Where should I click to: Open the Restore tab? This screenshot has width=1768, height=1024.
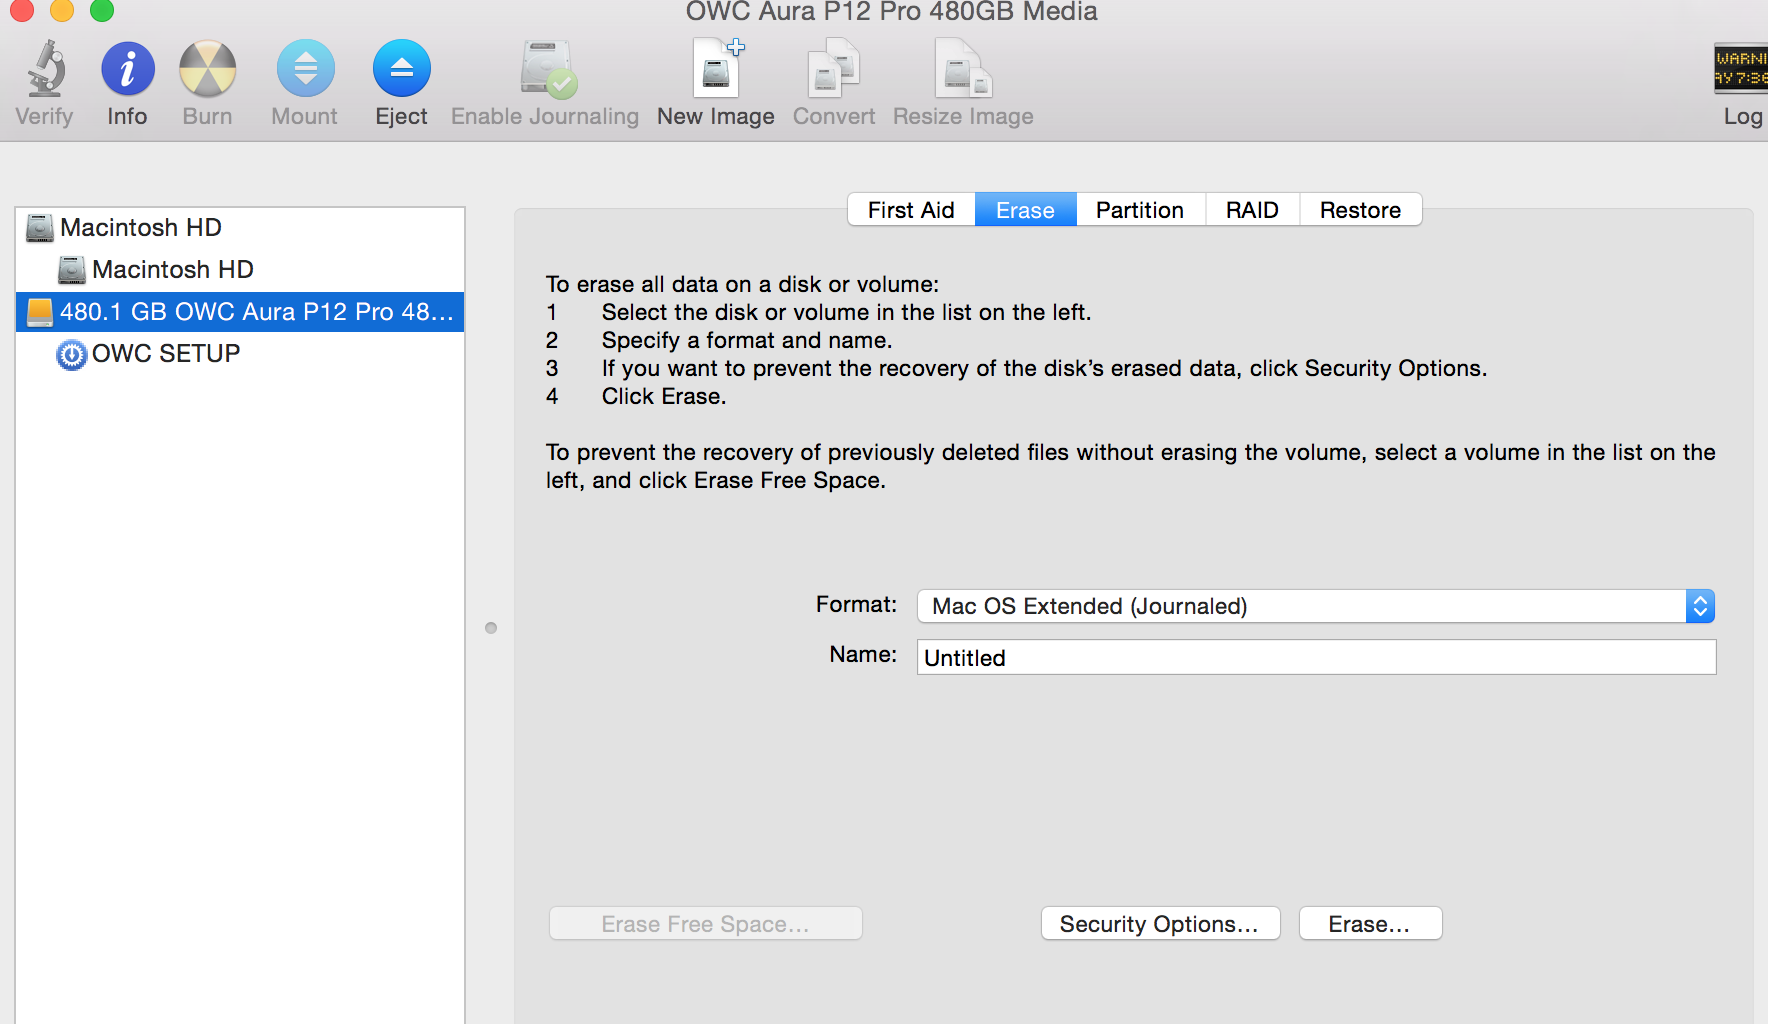(x=1360, y=210)
